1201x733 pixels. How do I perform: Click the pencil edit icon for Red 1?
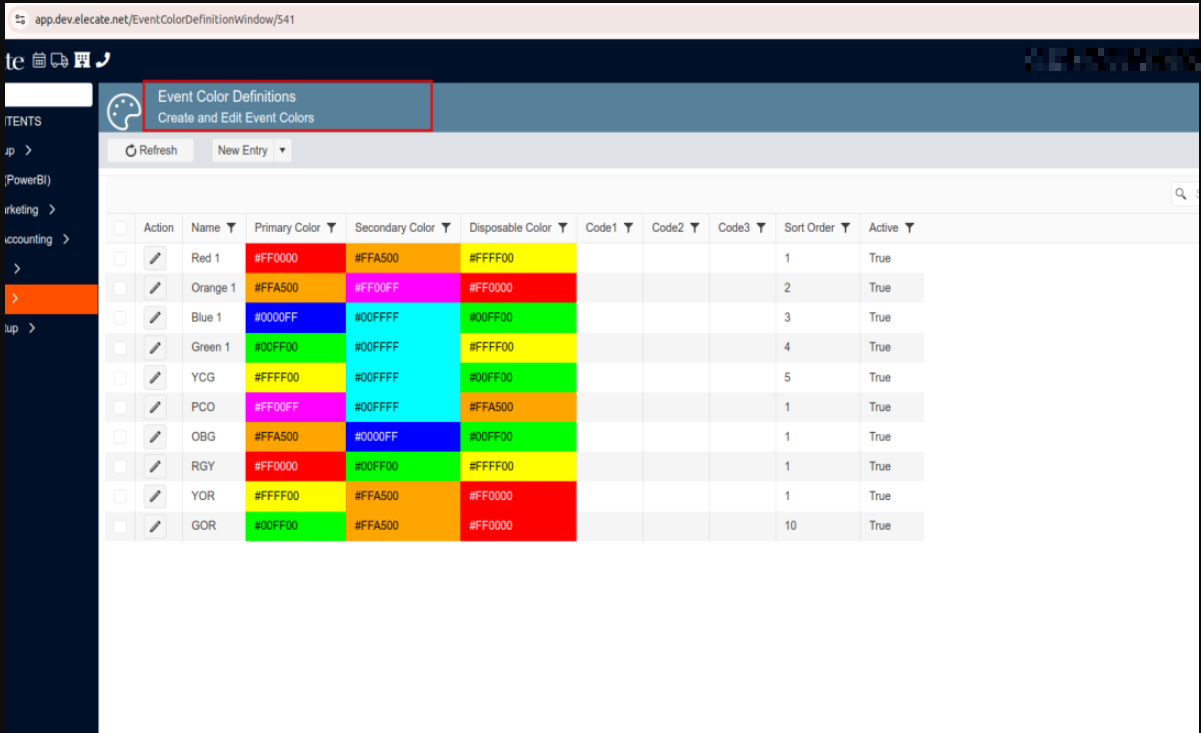[x=155, y=258]
